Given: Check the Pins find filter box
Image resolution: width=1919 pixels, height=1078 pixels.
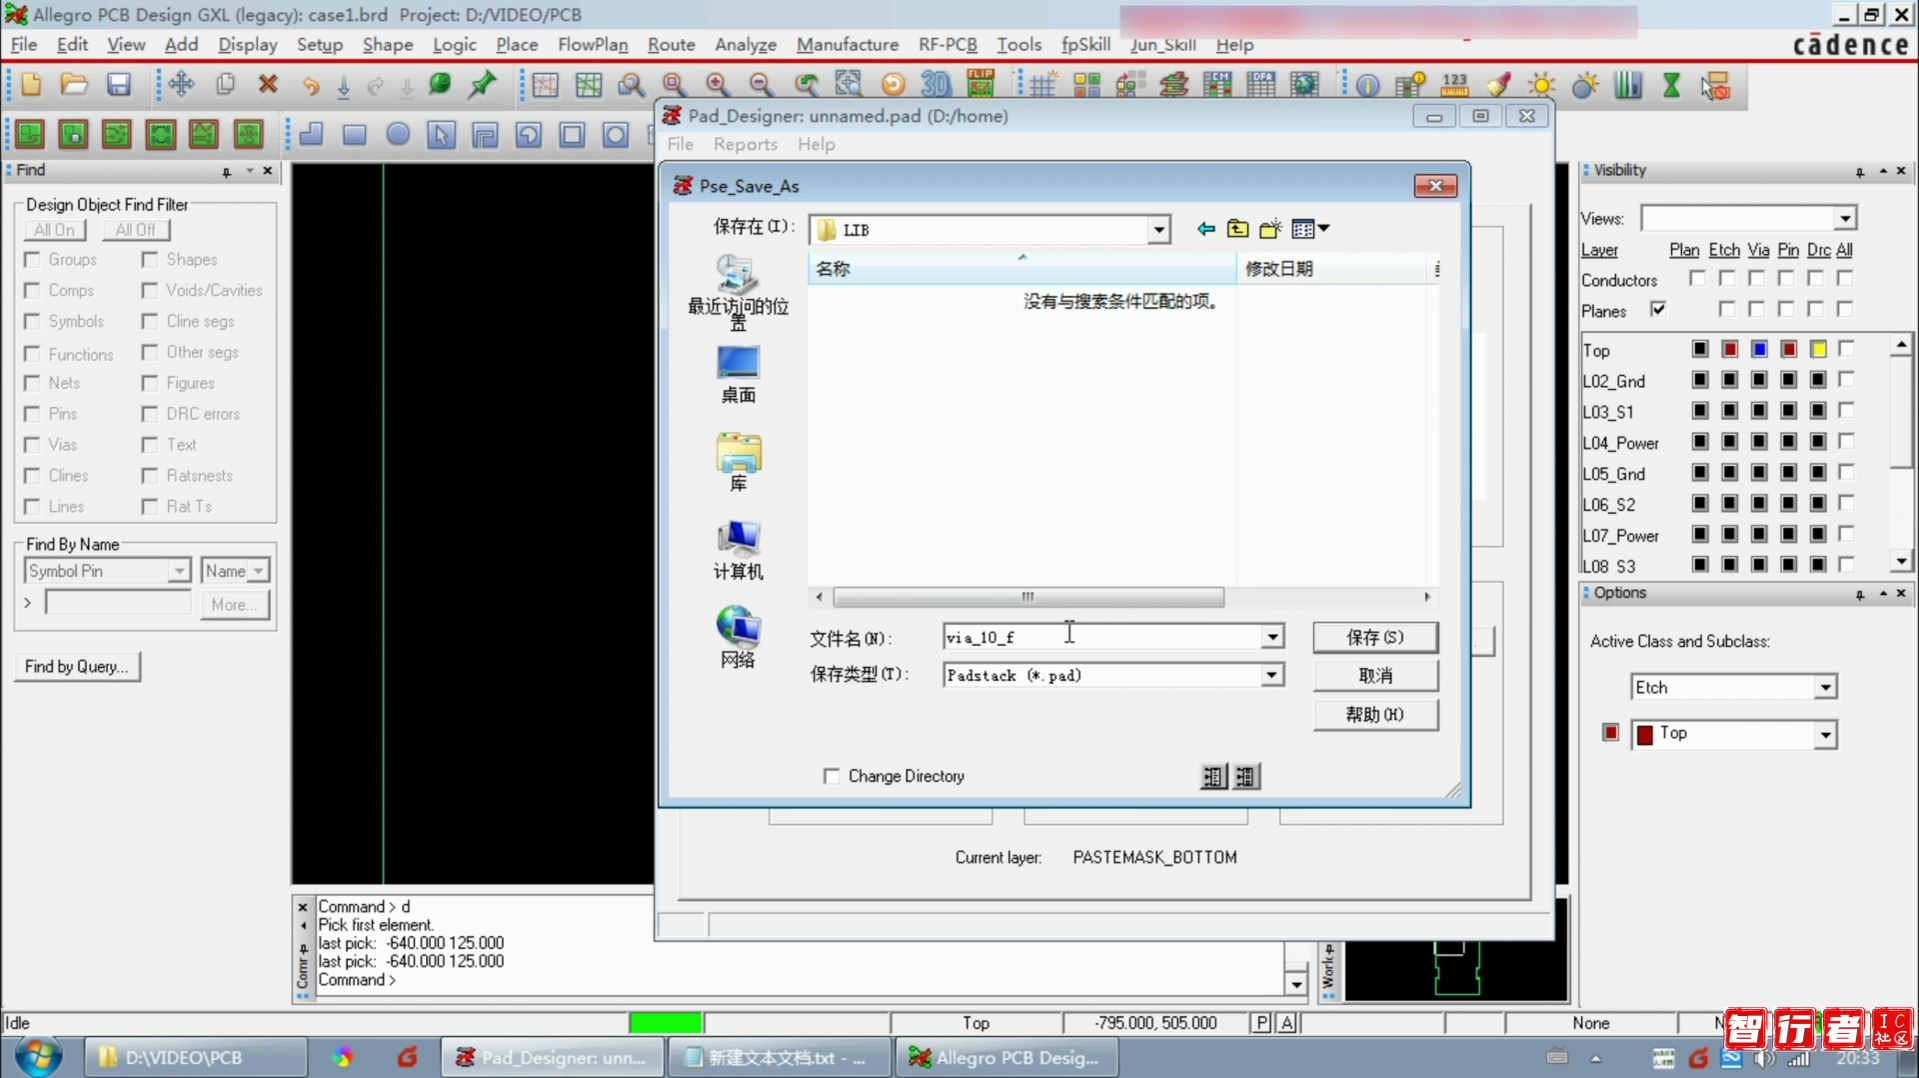Looking at the screenshot, I should [x=32, y=414].
